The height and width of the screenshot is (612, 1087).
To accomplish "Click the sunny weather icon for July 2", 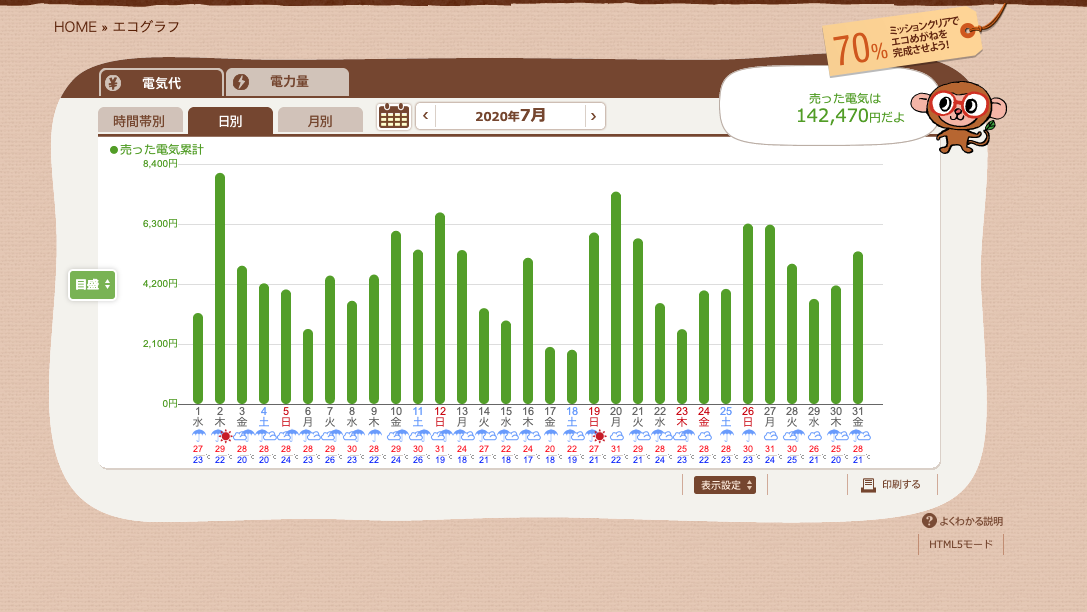I will (226, 436).
